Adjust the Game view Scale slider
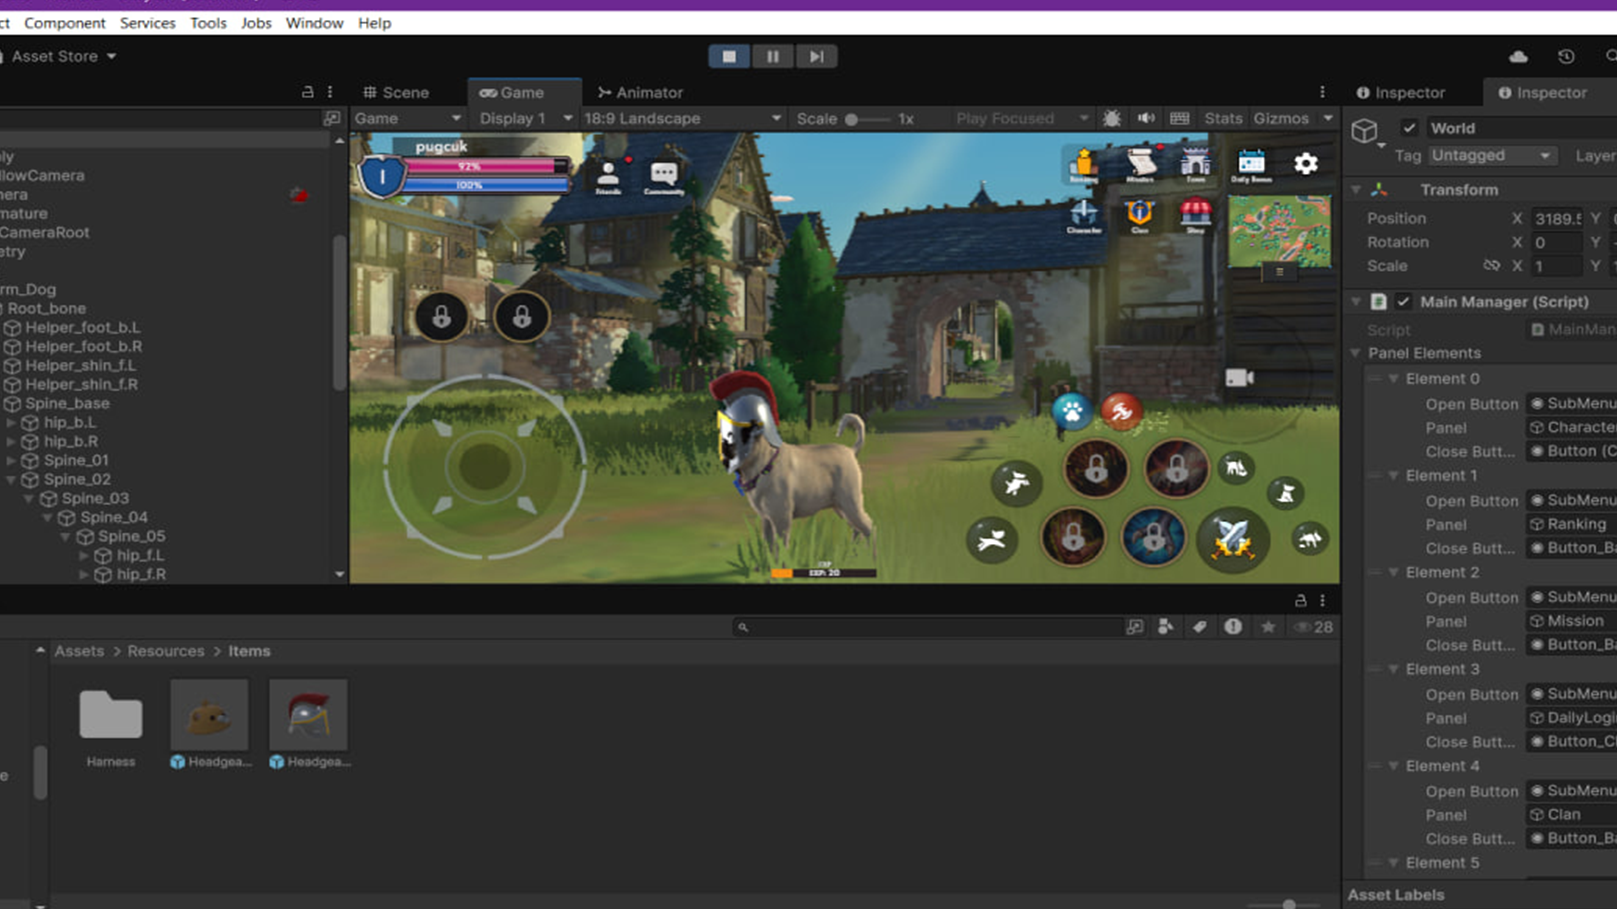1617x909 pixels. [867, 119]
